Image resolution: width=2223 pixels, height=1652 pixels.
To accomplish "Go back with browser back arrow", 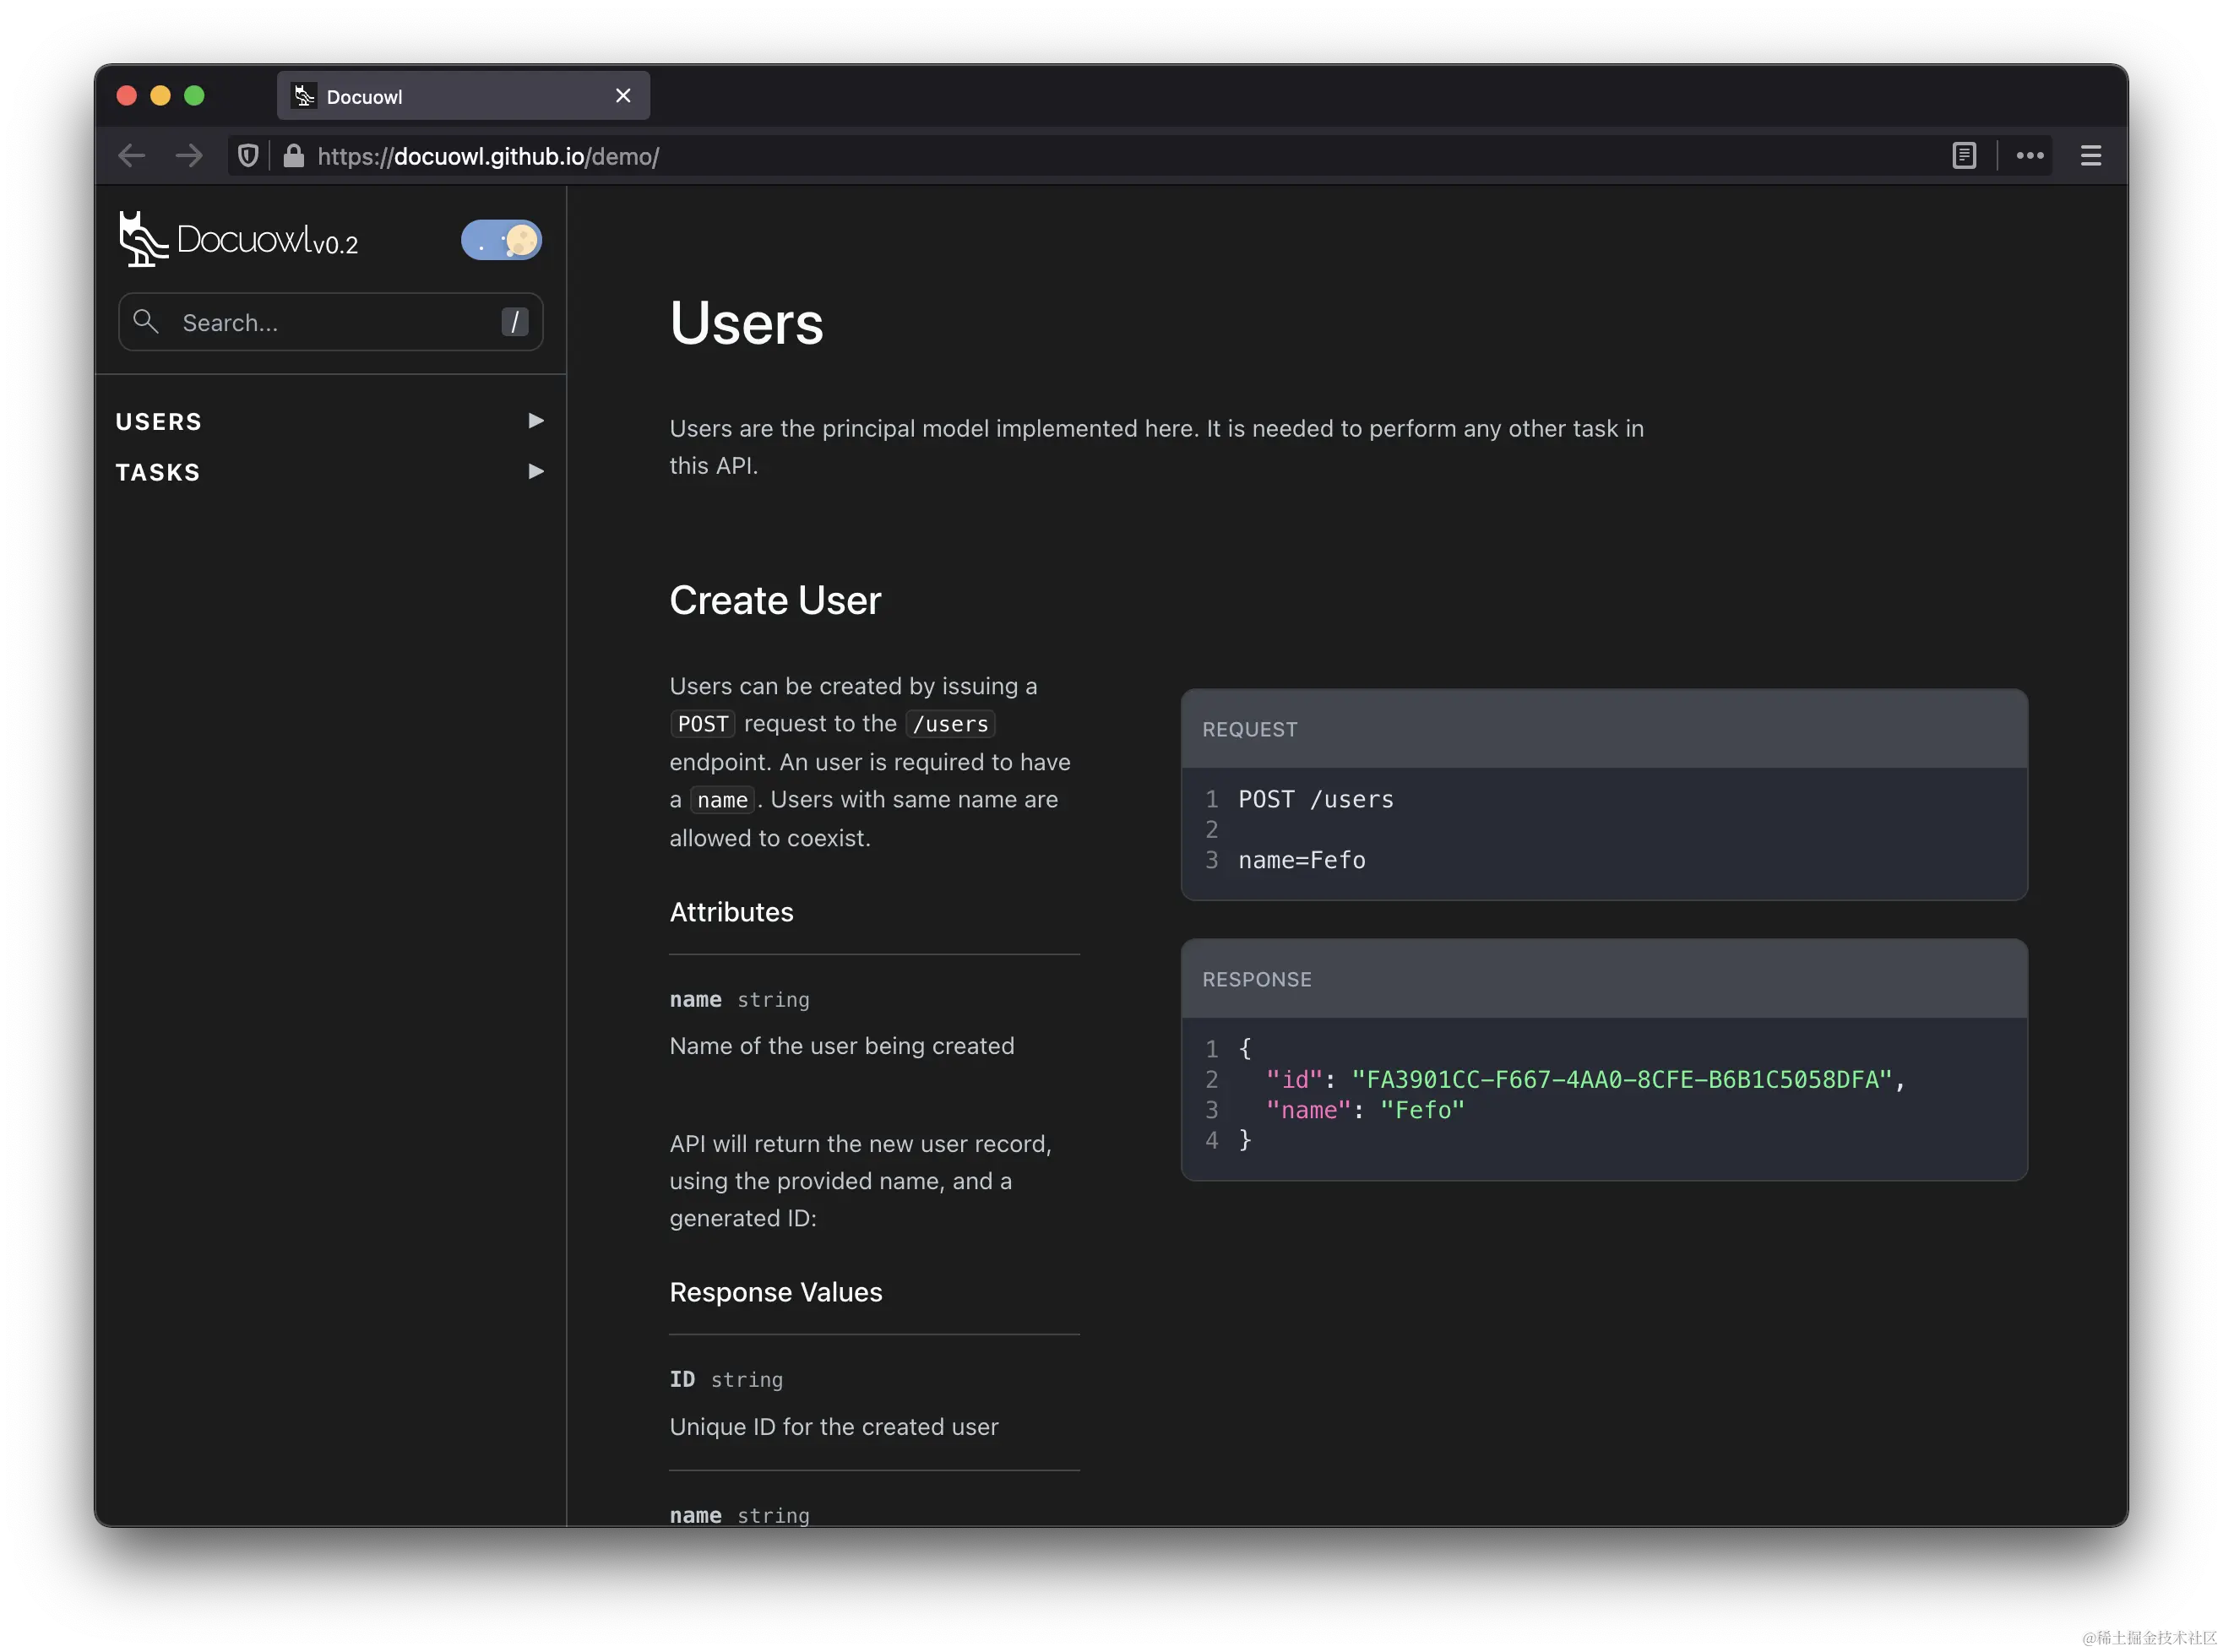I will pyautogui.click(x=132, y=156).
